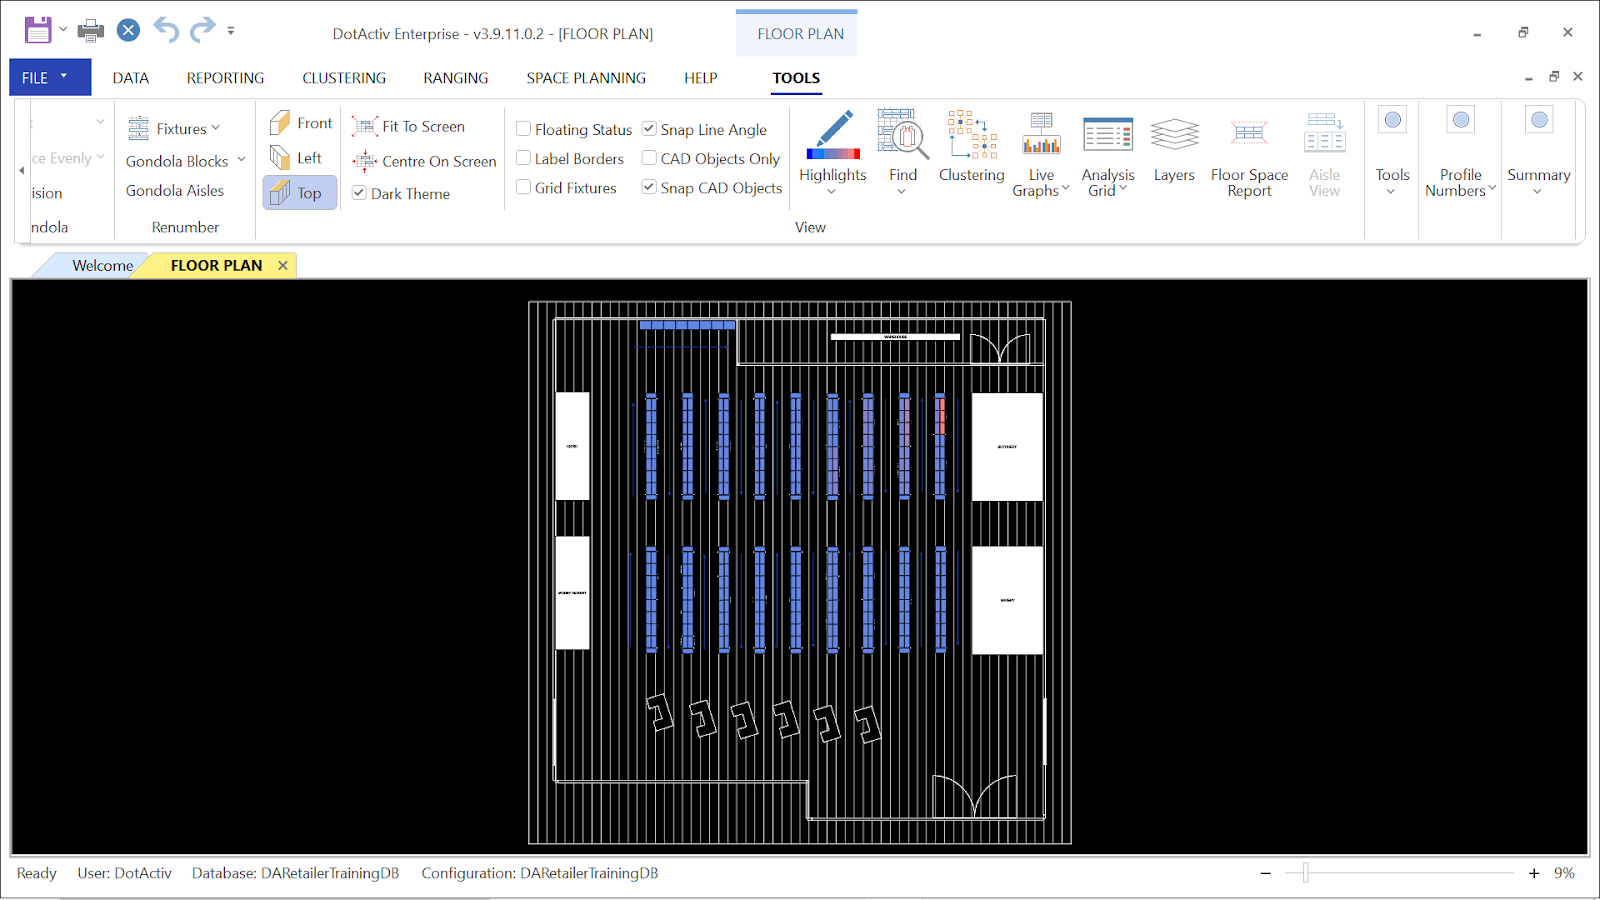Image resolution: width=1600 pixels, height=900 pixels.
Task: Enable the Floating Status checkbox
Action: point(523,129)
